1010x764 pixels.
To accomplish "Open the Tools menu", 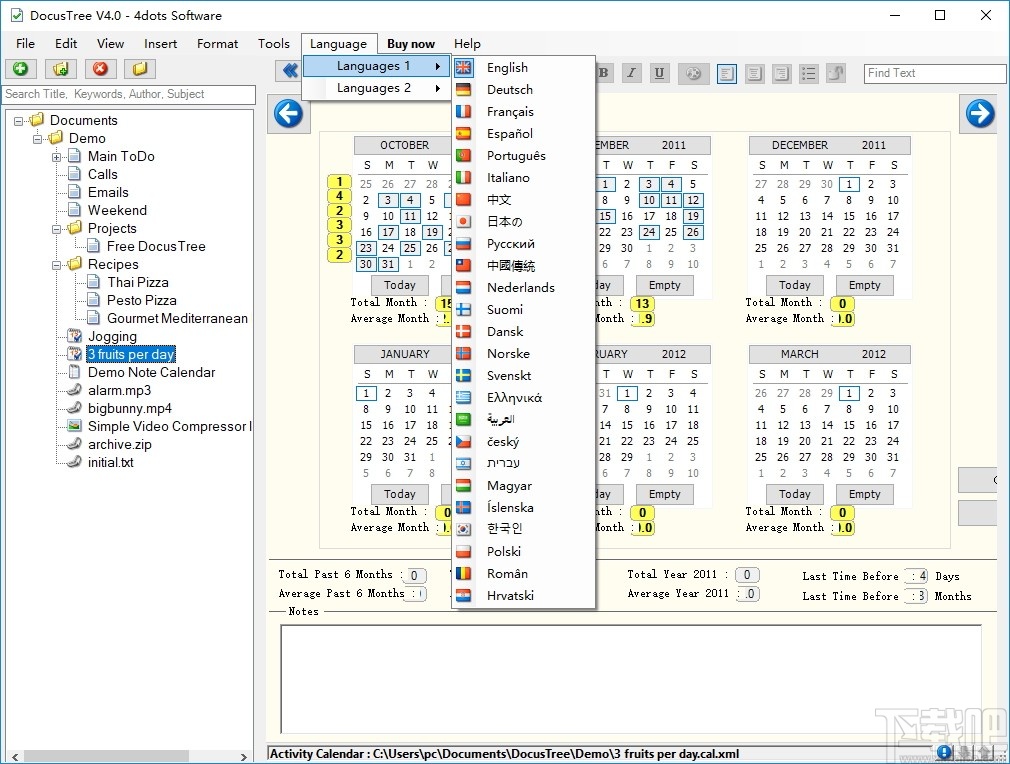I will pyautogui.click(x=274, y=44).
